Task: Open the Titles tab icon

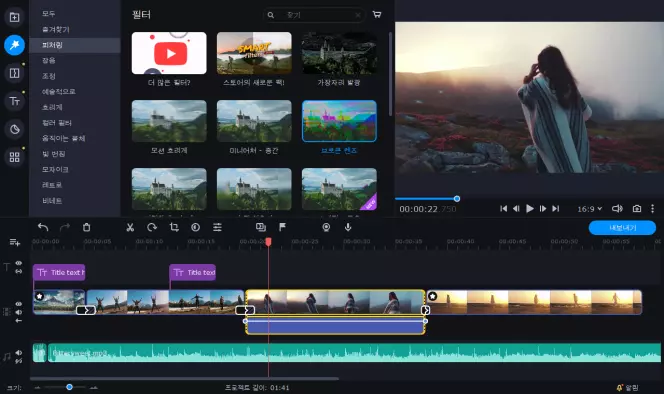Action: pyautogui.click(x=14, y=101)
